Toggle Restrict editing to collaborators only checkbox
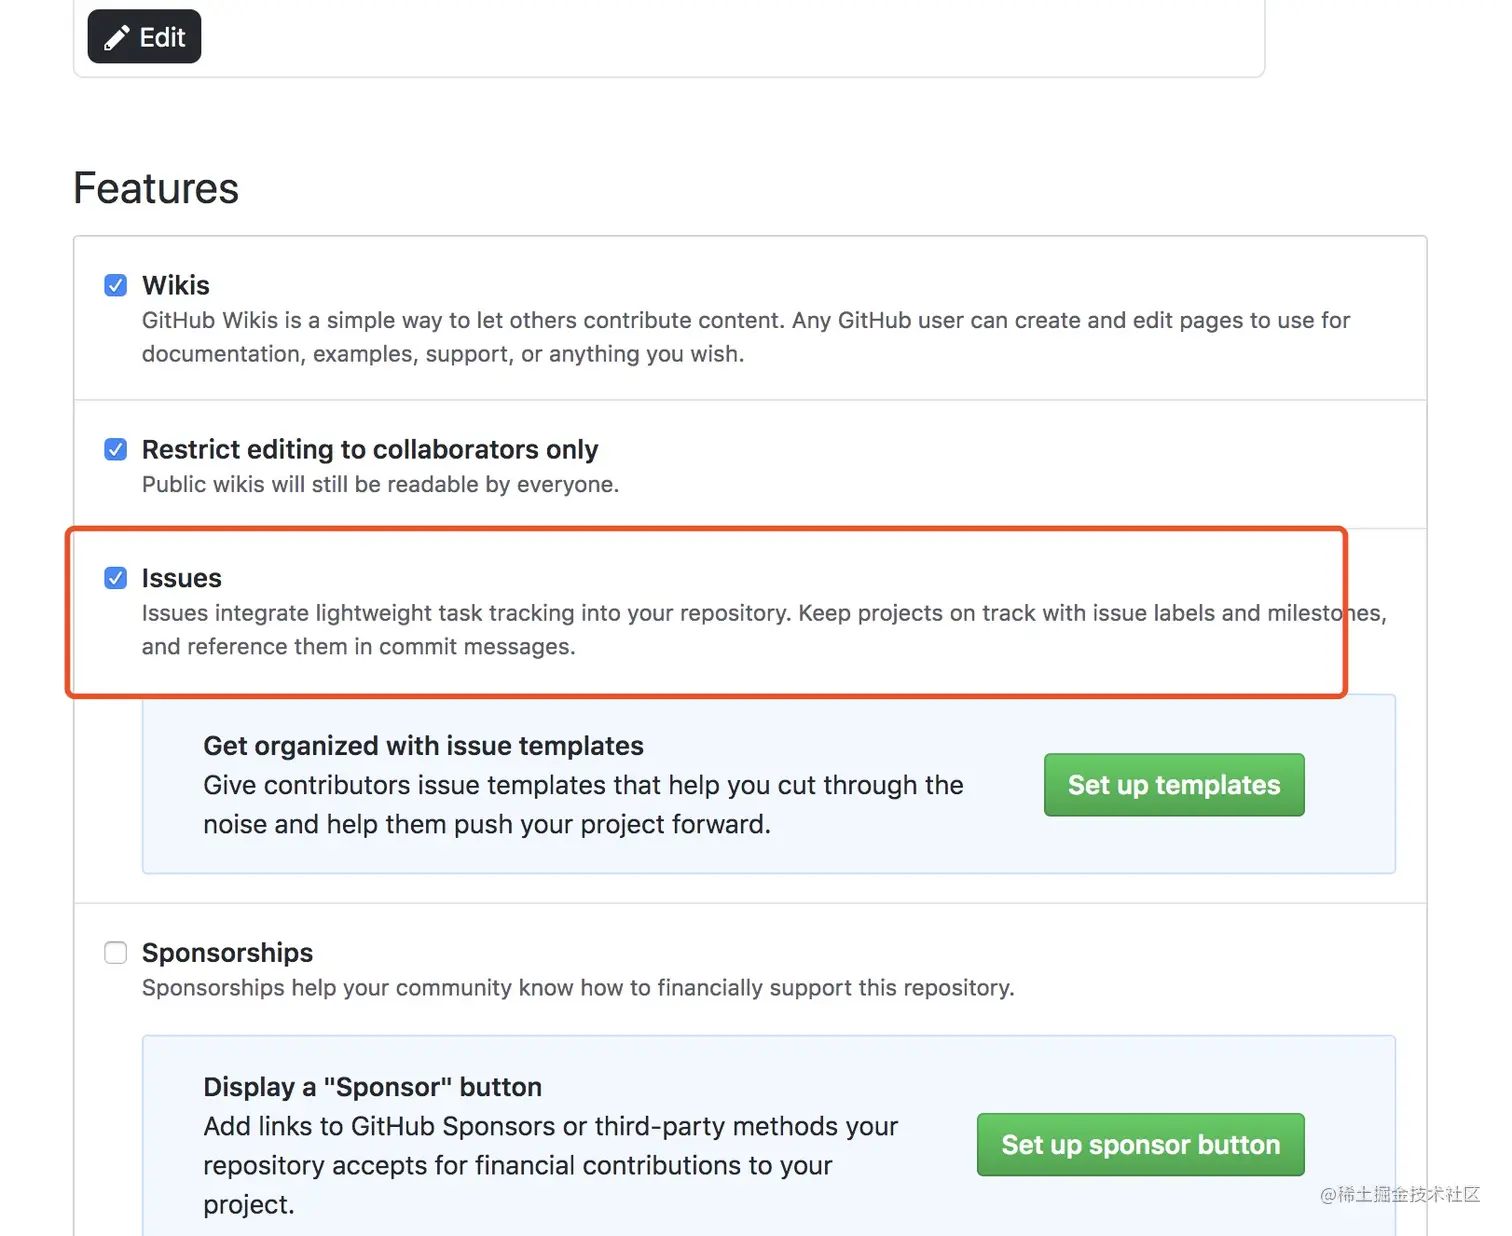The width and height of the screenshot is (1512, 1236). point(116,449)
